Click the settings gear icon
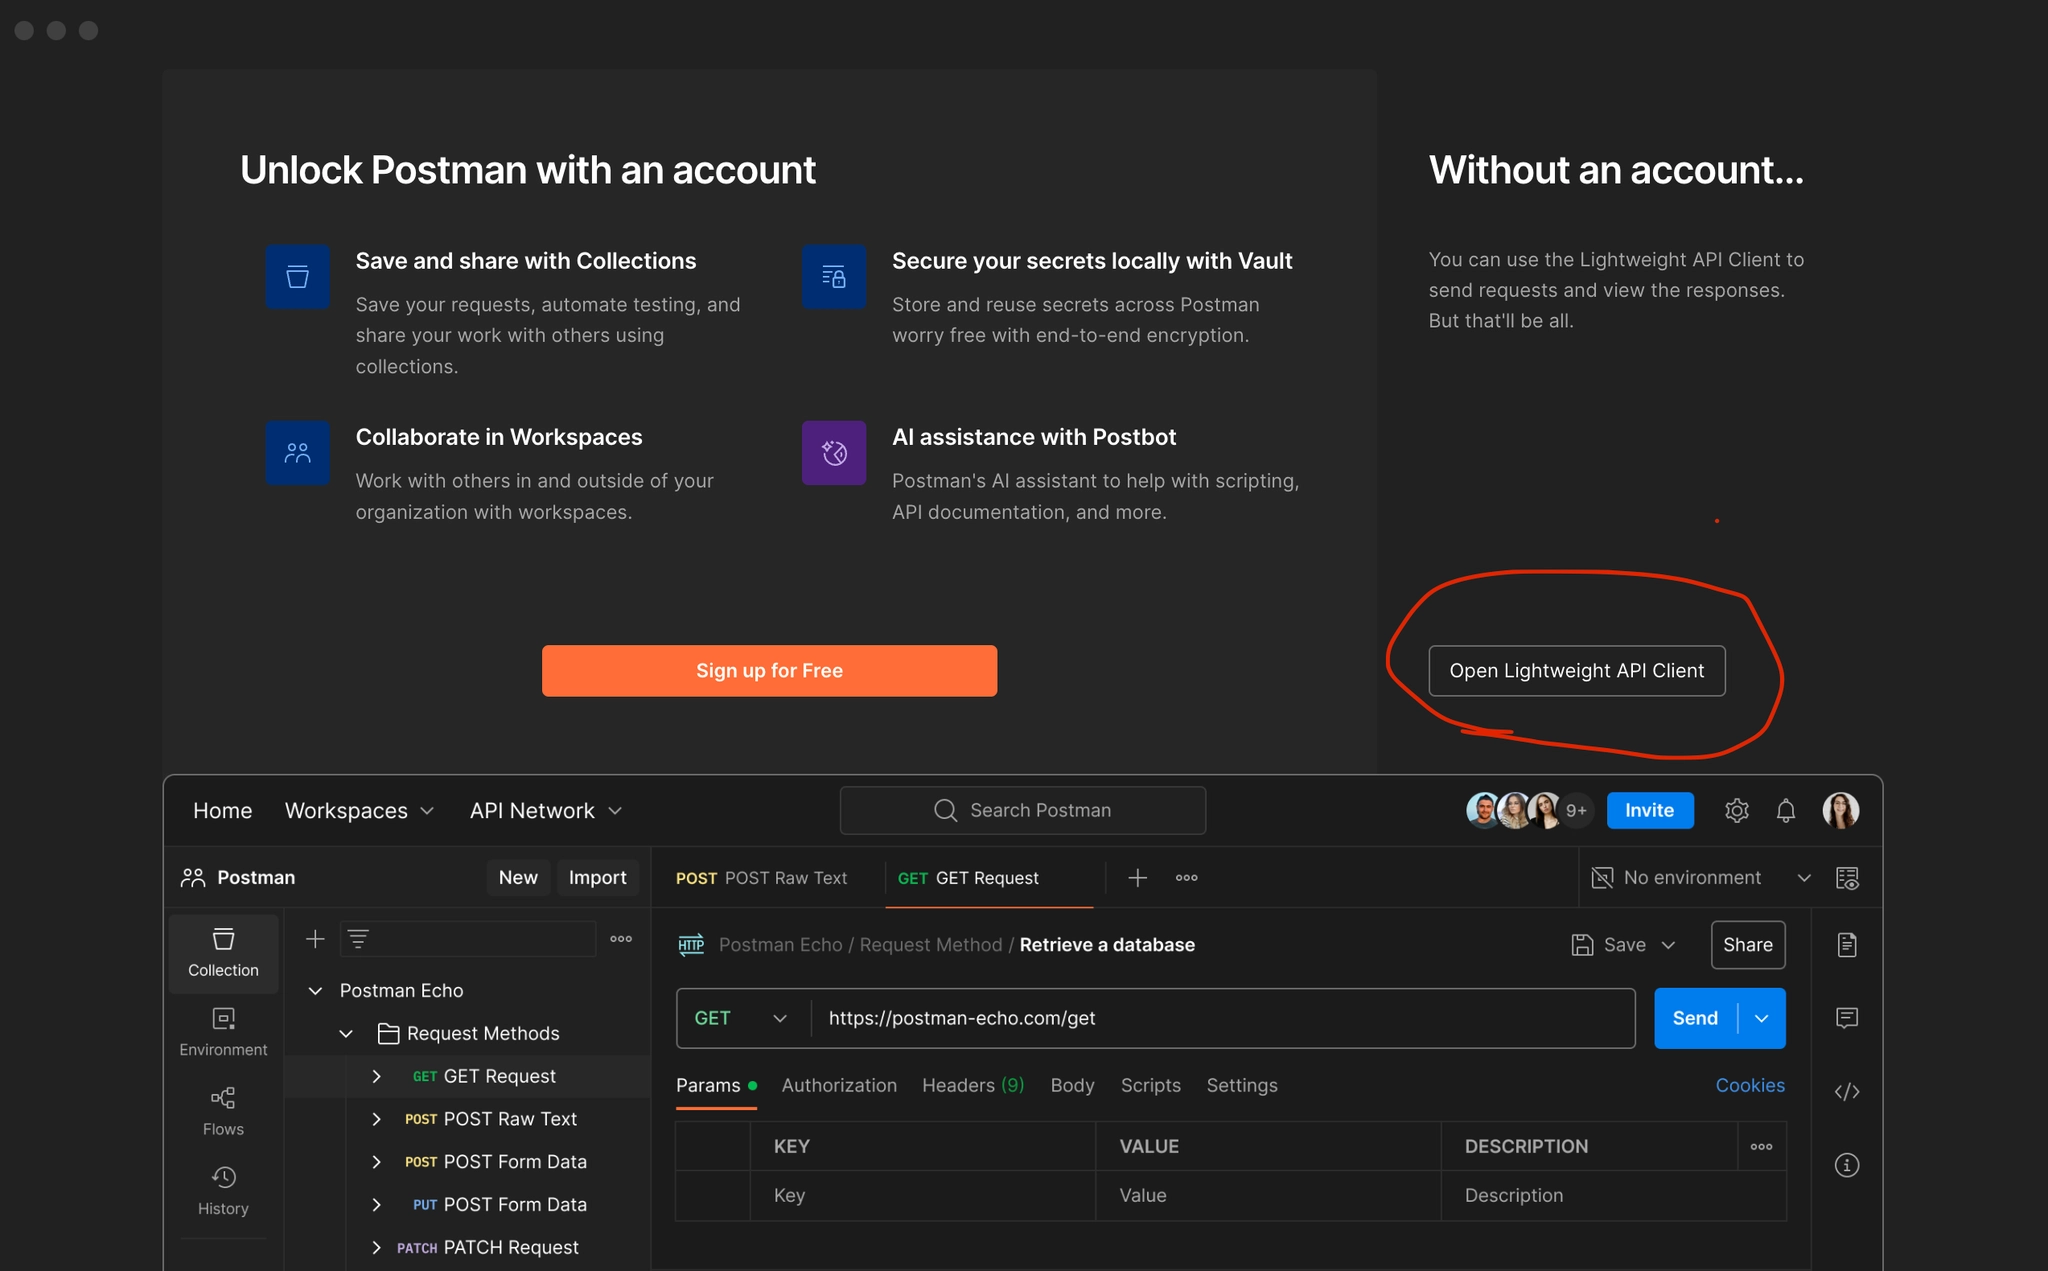The width and height of the screenshot is (2048, 1271). [x=1736, y=810]
